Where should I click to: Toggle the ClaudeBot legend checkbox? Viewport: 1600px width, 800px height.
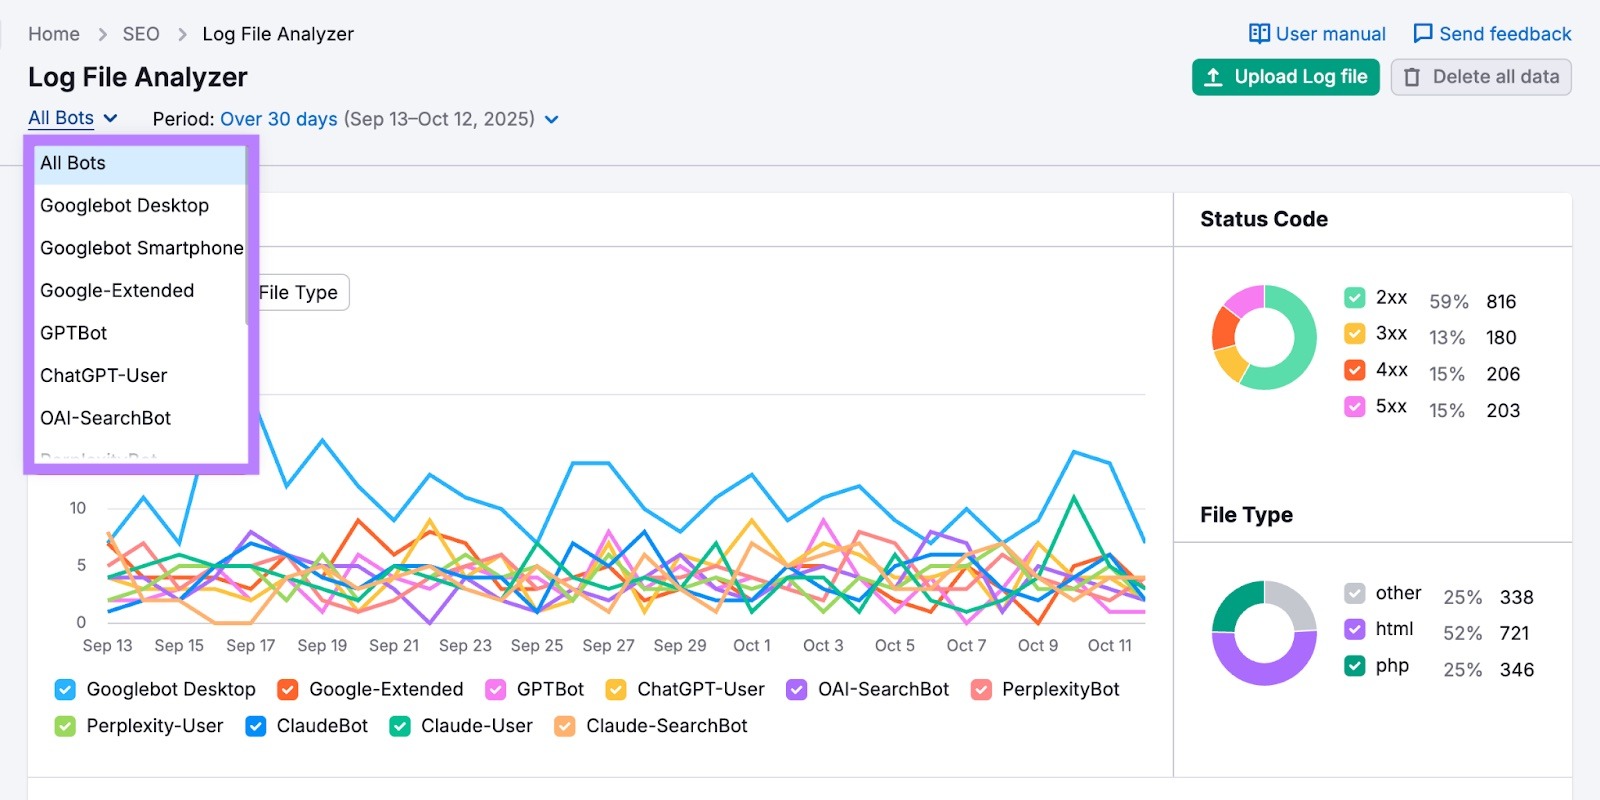256,726
